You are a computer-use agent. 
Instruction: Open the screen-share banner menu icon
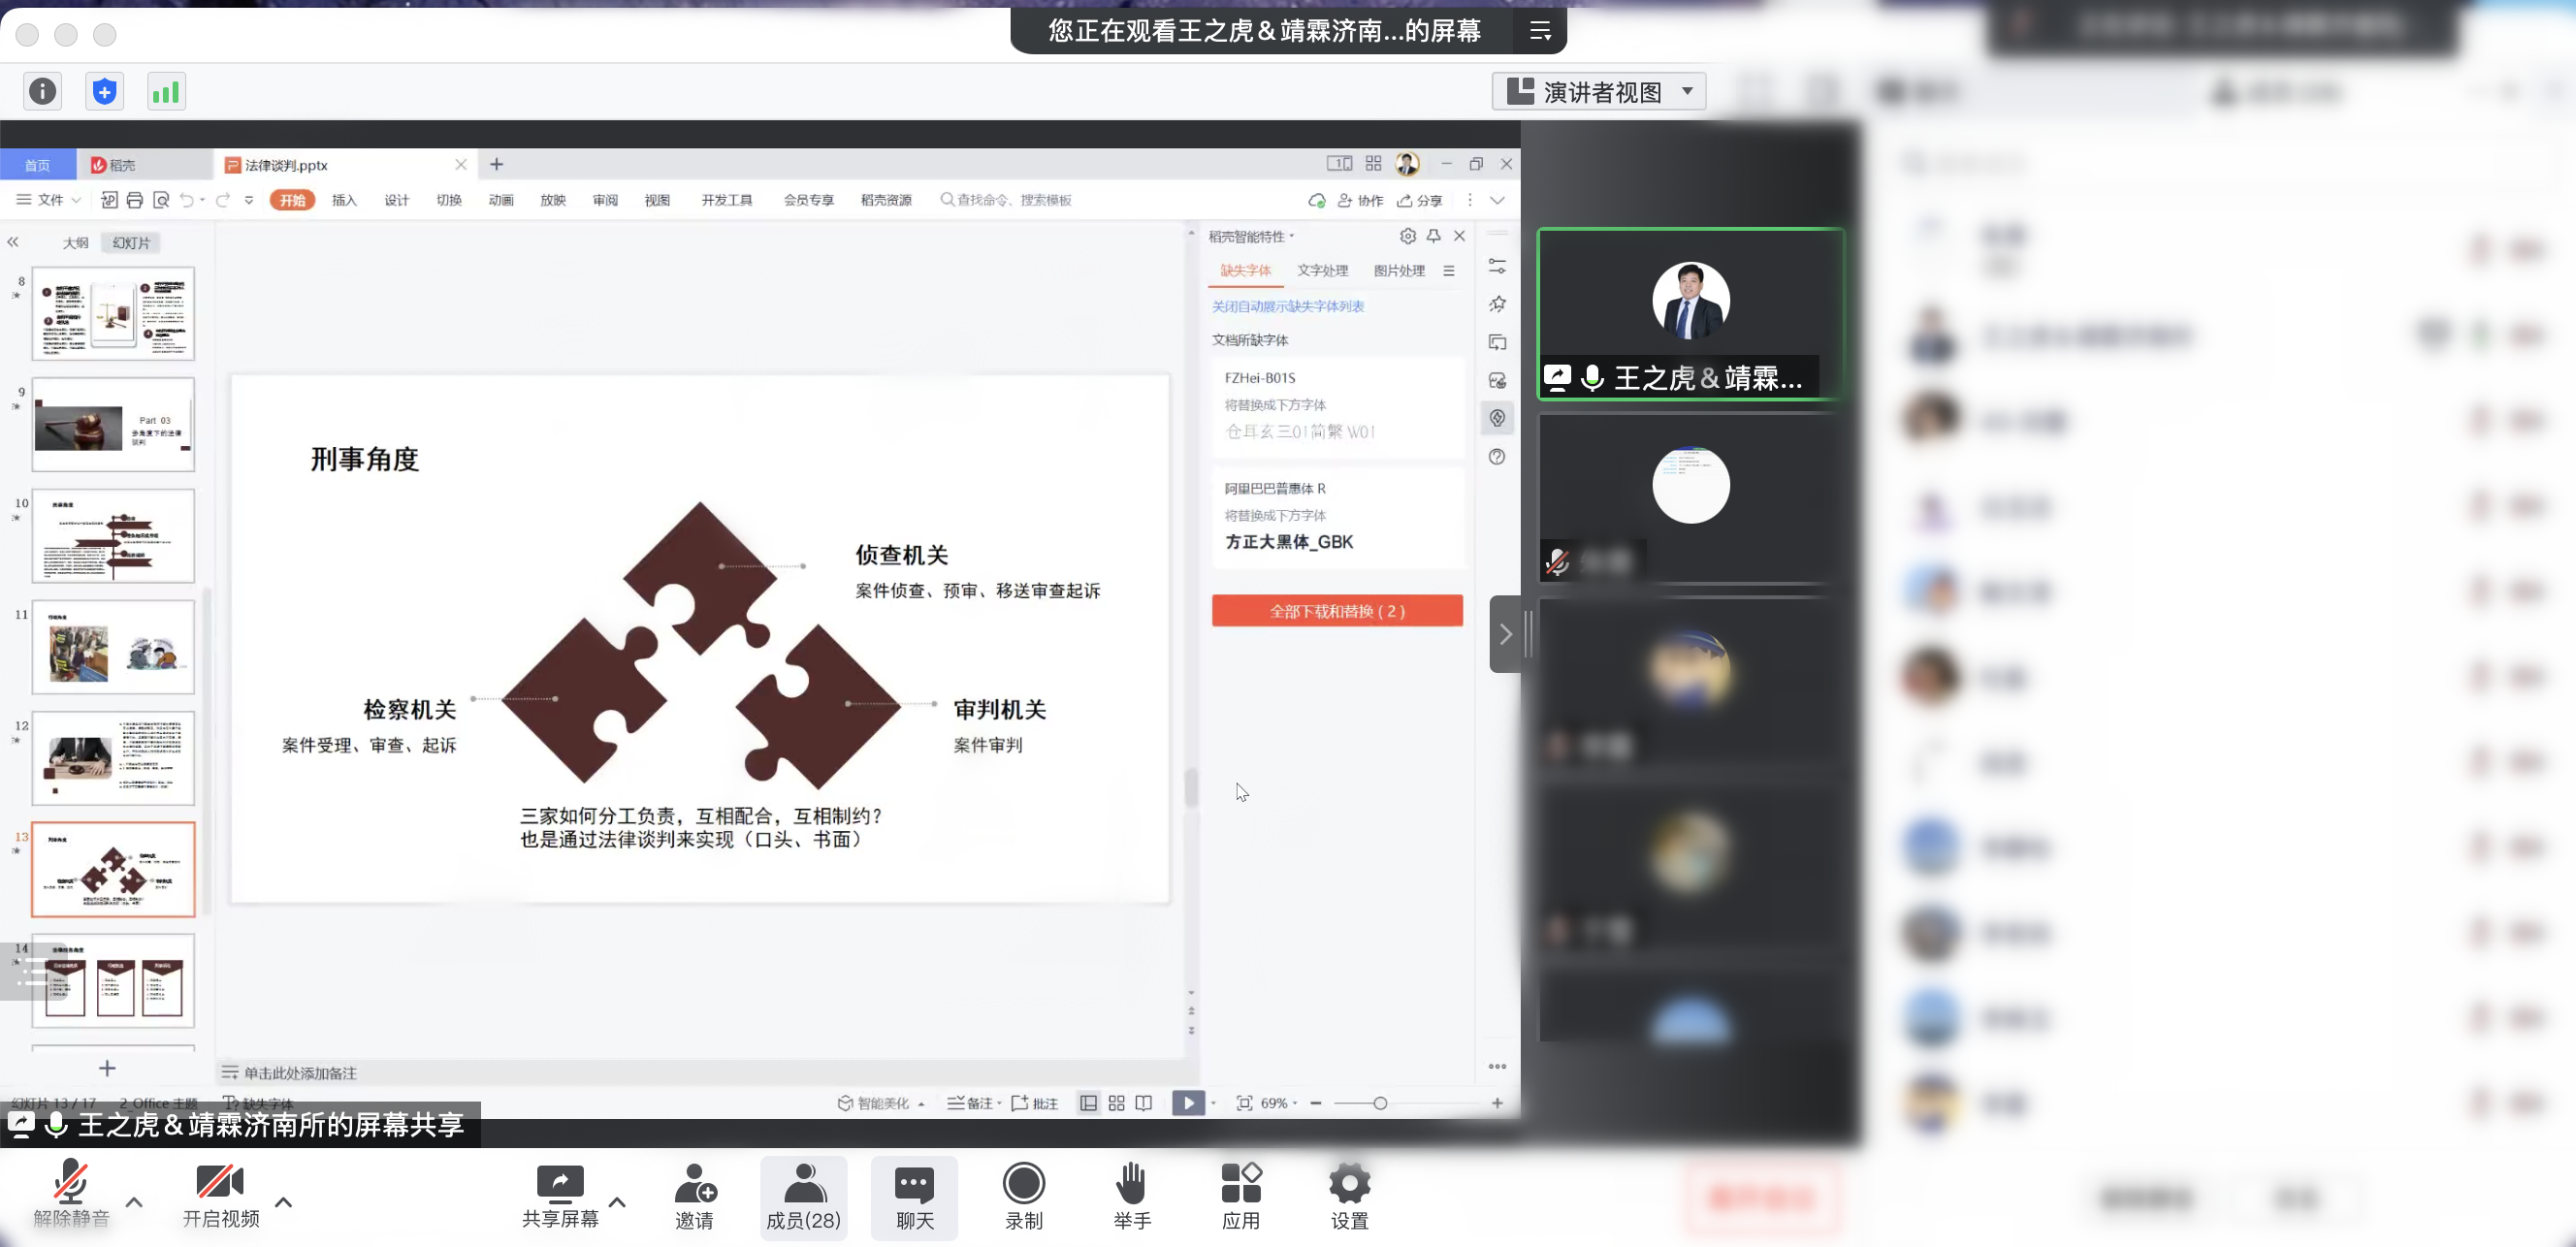pos(1540,31)
